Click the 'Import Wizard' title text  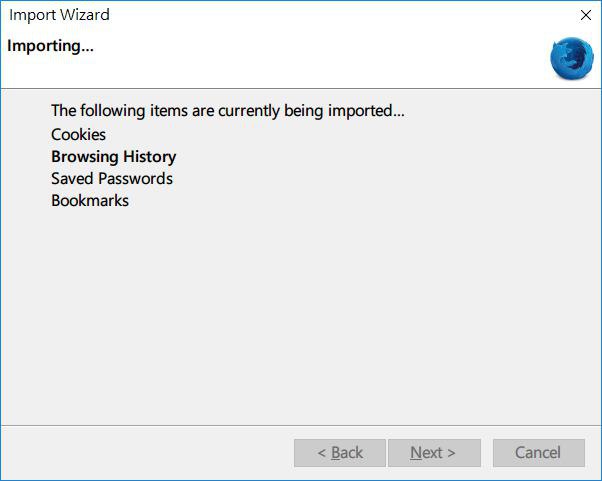tap(59, 15)
